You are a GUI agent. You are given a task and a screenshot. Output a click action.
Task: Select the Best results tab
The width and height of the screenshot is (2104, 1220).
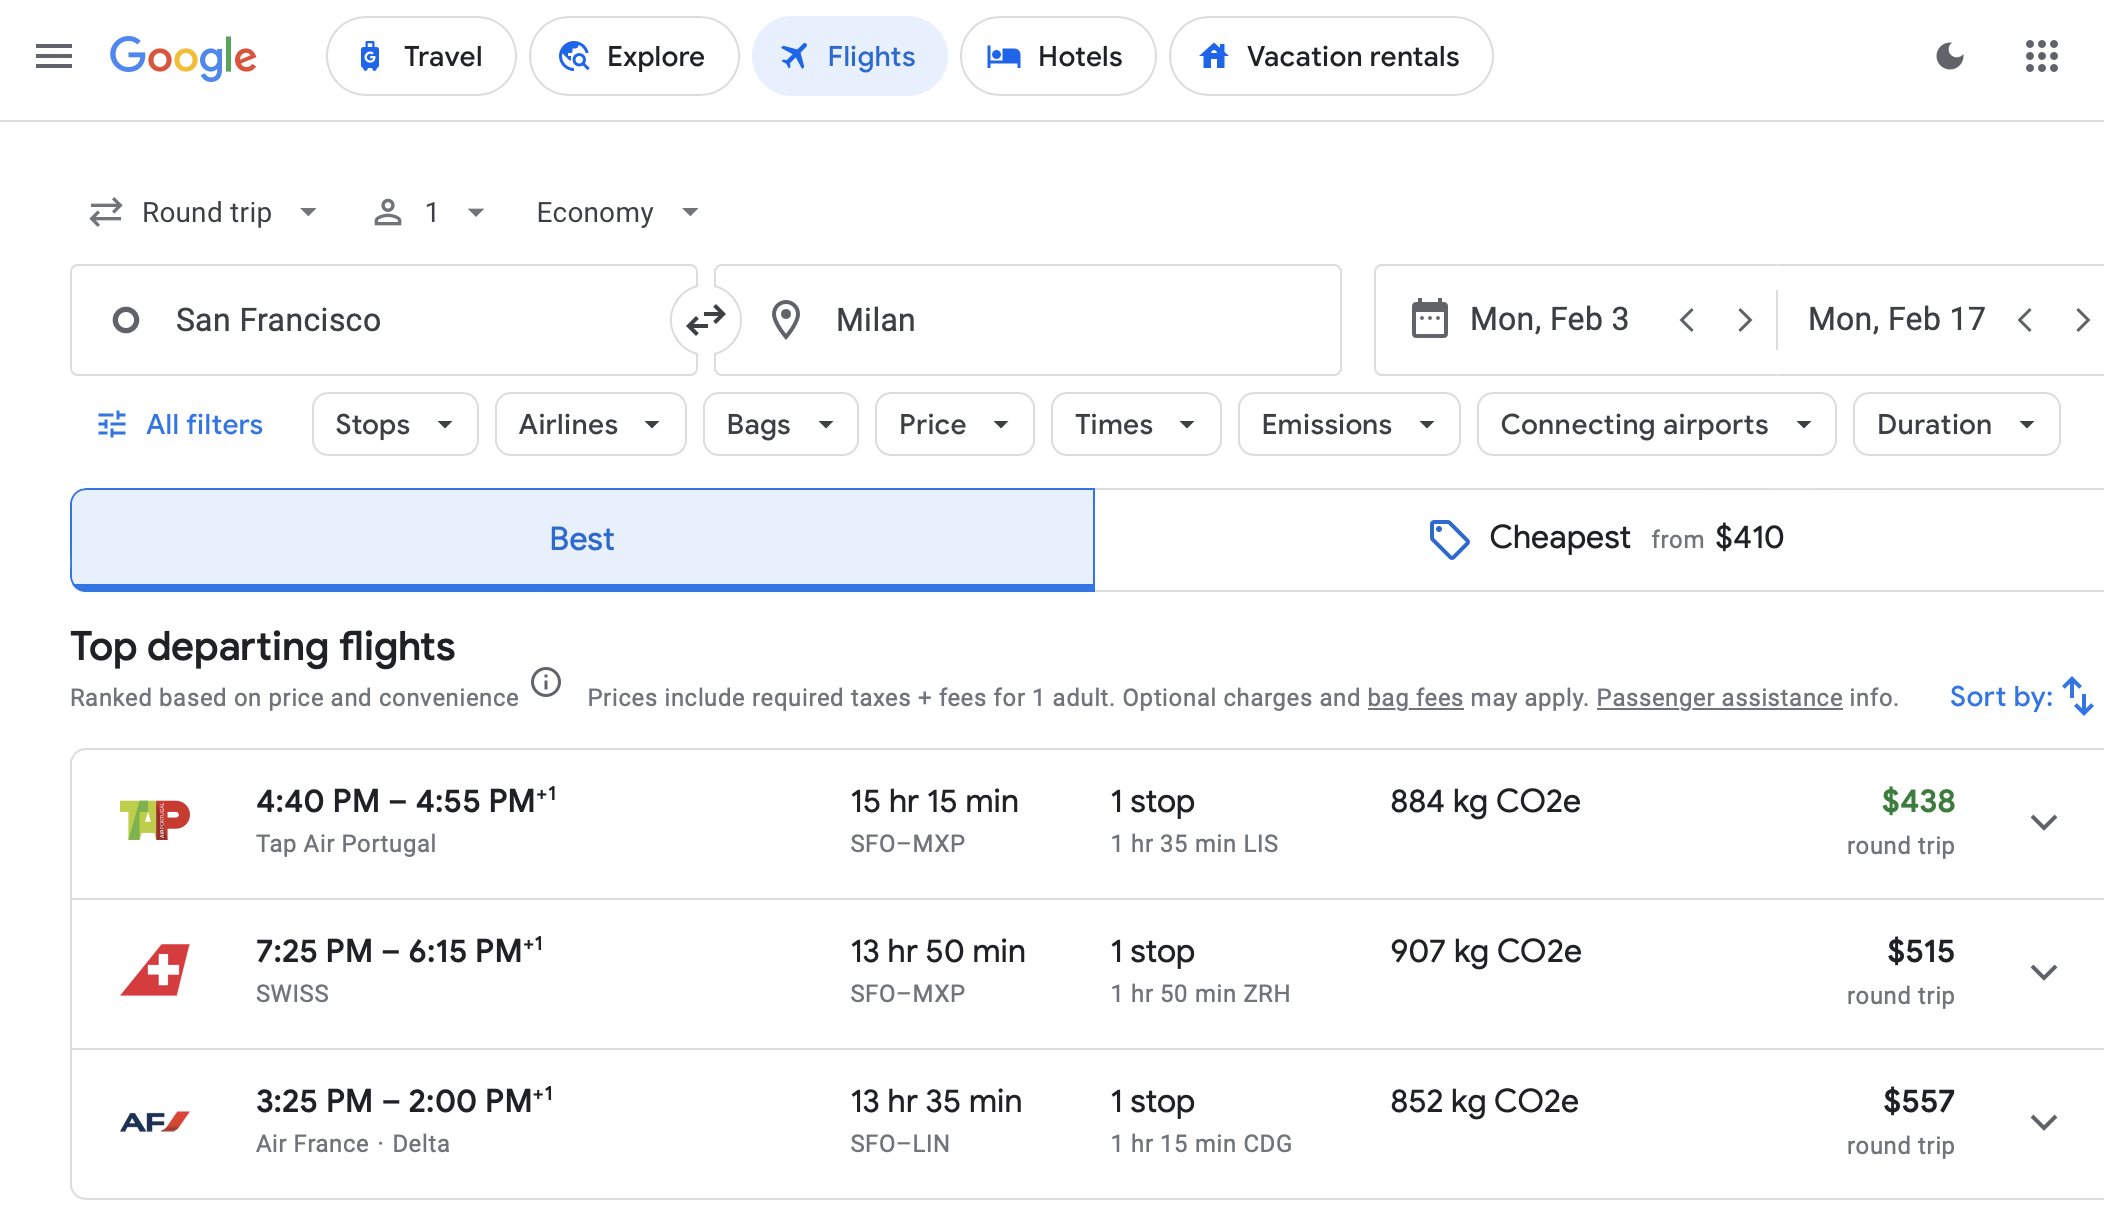coord(582,539)
